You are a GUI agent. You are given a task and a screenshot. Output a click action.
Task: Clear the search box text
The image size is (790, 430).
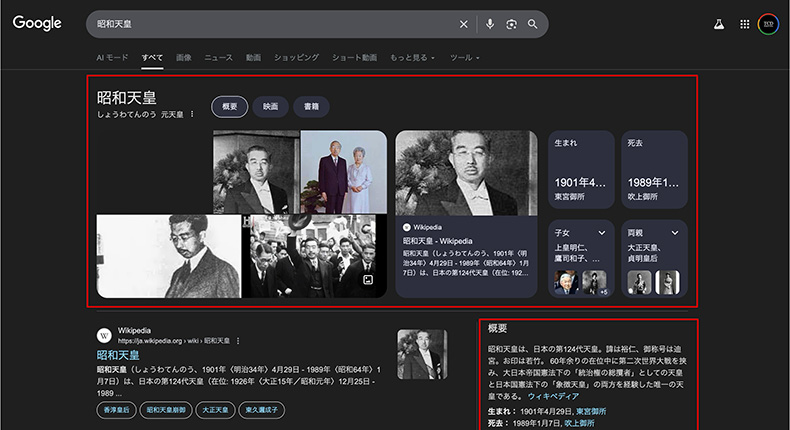click(x=463, y=24)
